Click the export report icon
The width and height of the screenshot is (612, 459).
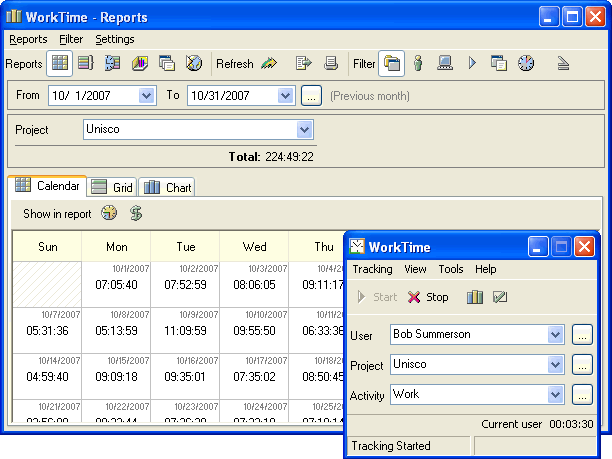tap(305, 63)
